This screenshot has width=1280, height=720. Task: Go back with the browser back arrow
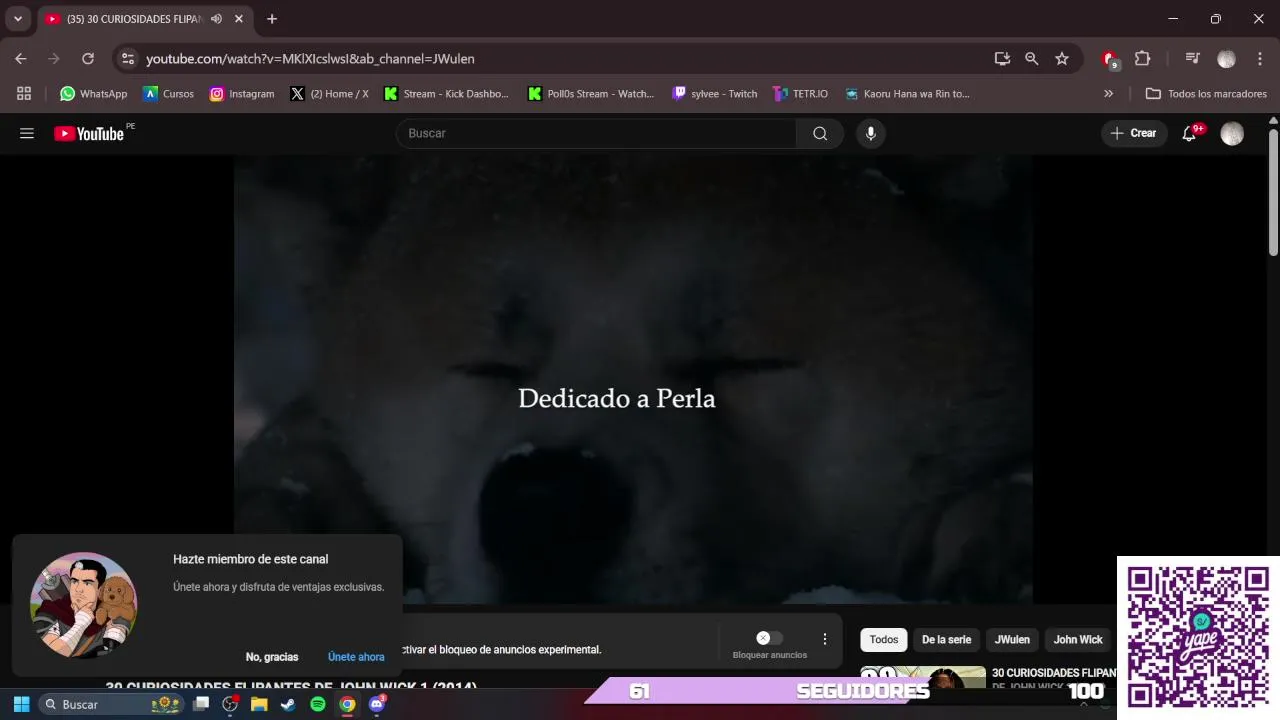click(x=21, y=59)
